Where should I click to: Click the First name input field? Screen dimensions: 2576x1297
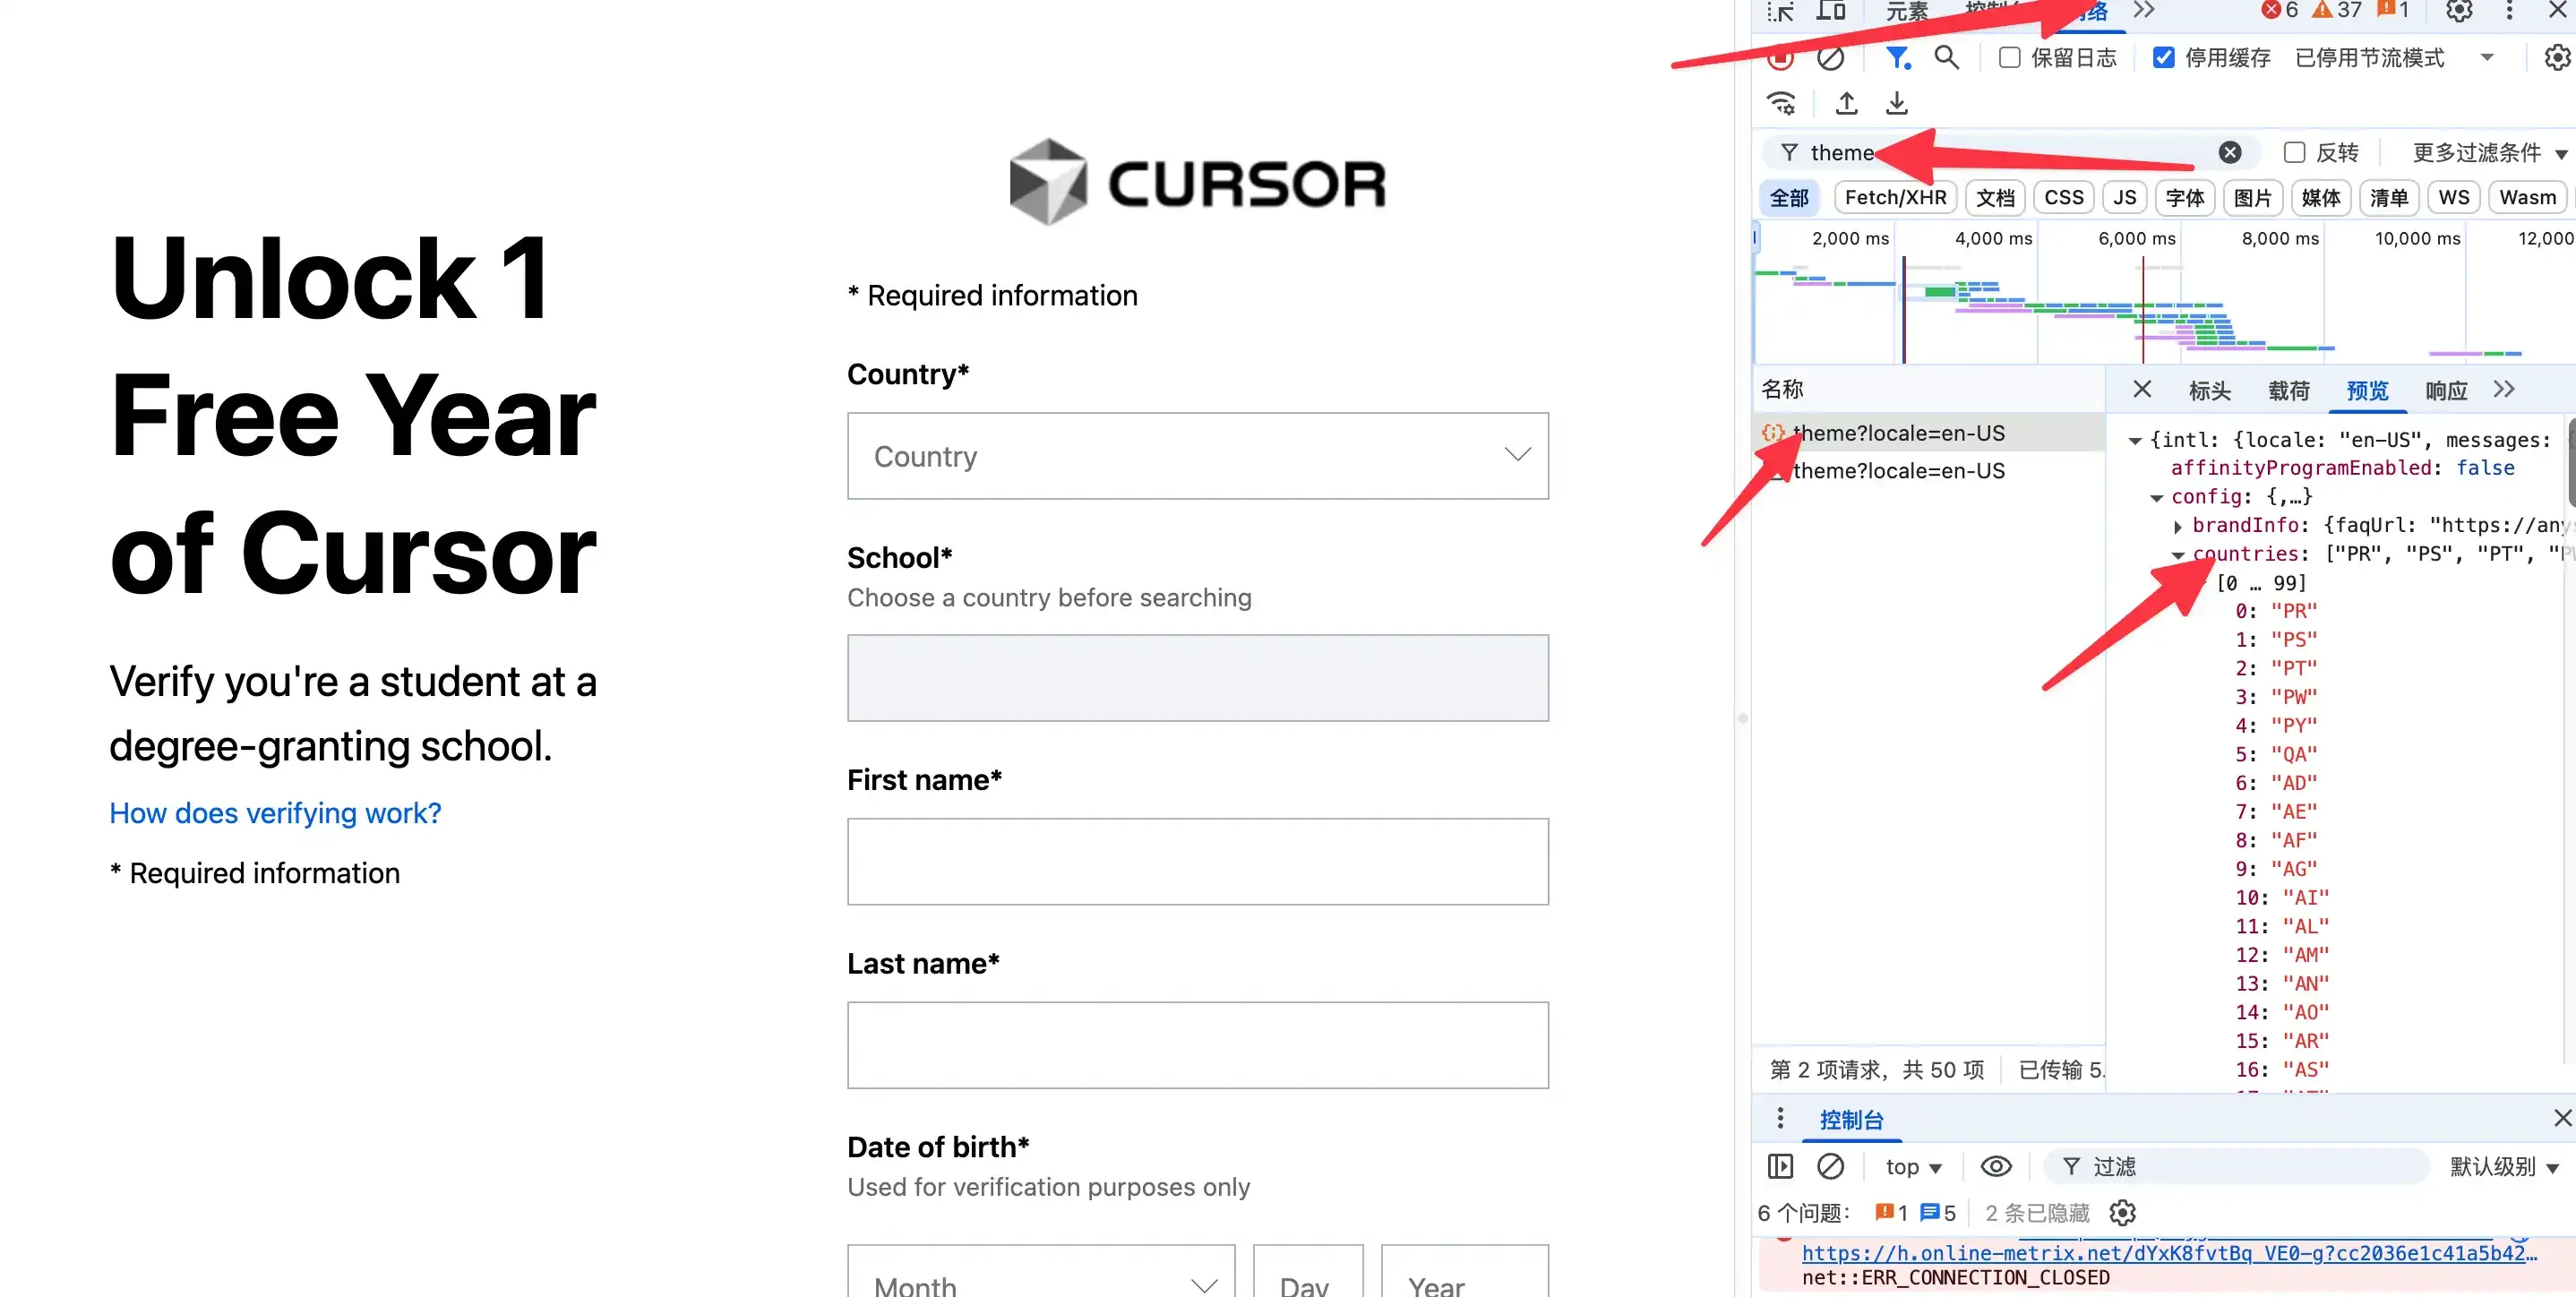(1197, 861)
